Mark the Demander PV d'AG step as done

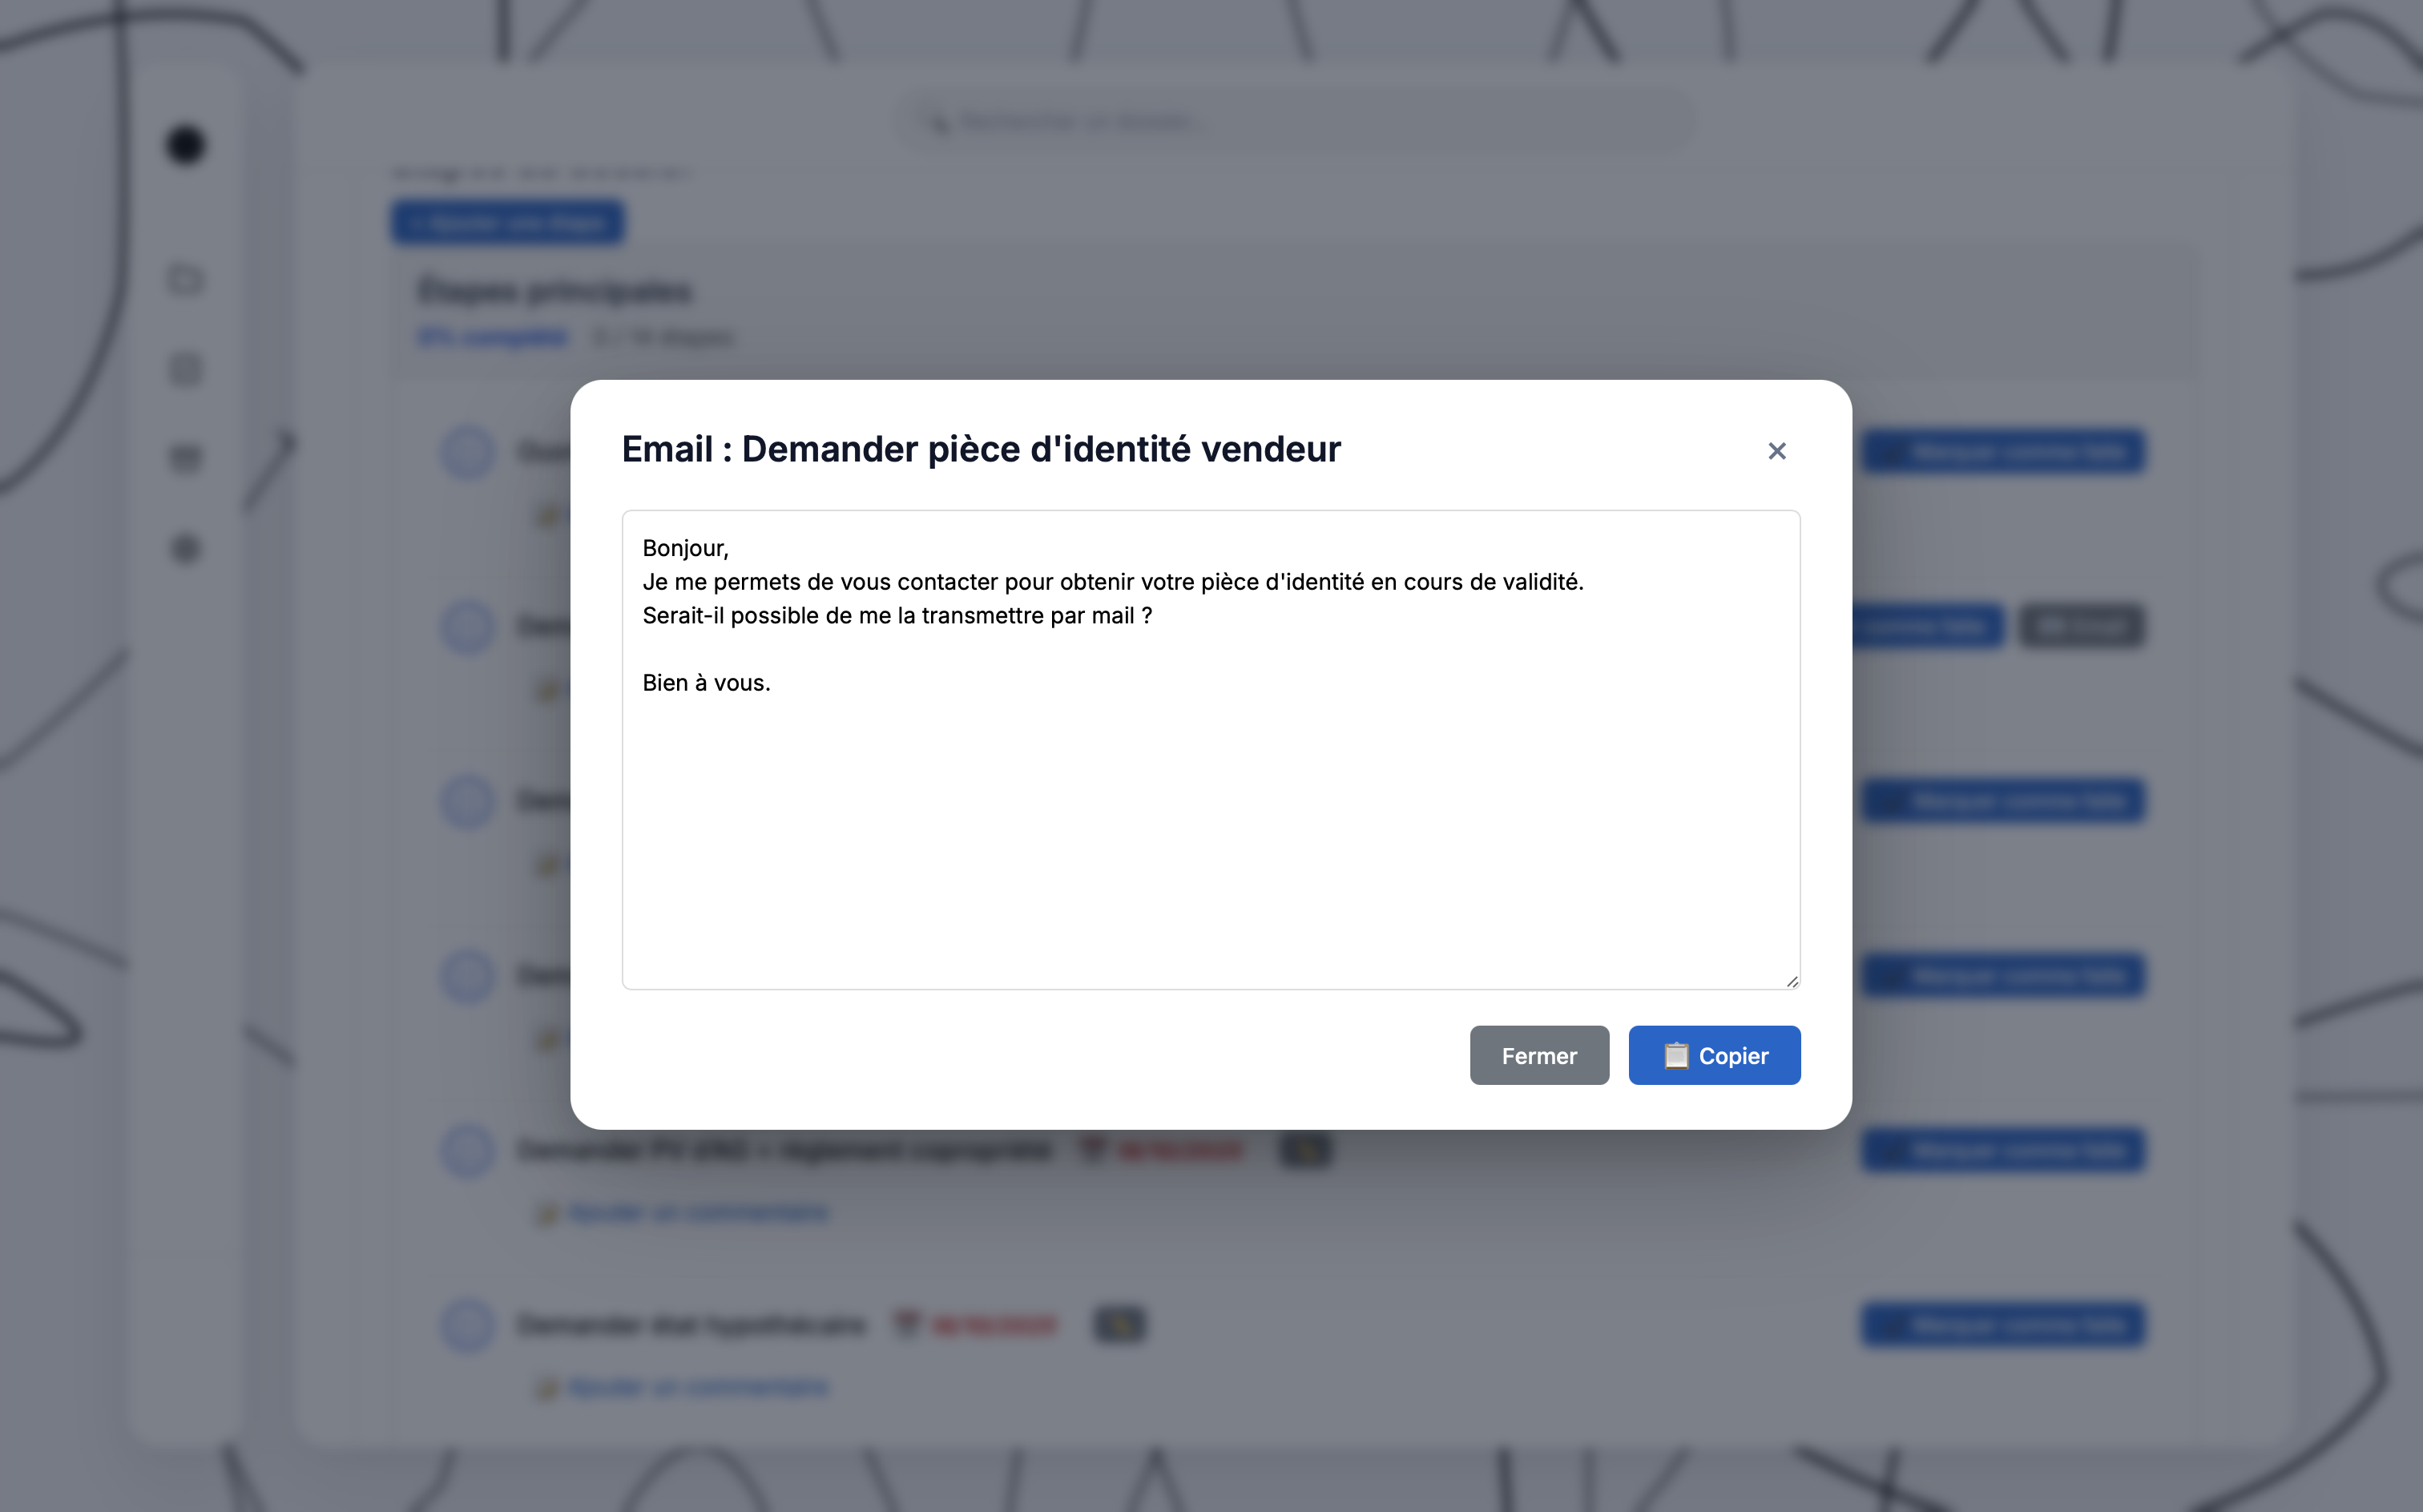[2003, 1150]
